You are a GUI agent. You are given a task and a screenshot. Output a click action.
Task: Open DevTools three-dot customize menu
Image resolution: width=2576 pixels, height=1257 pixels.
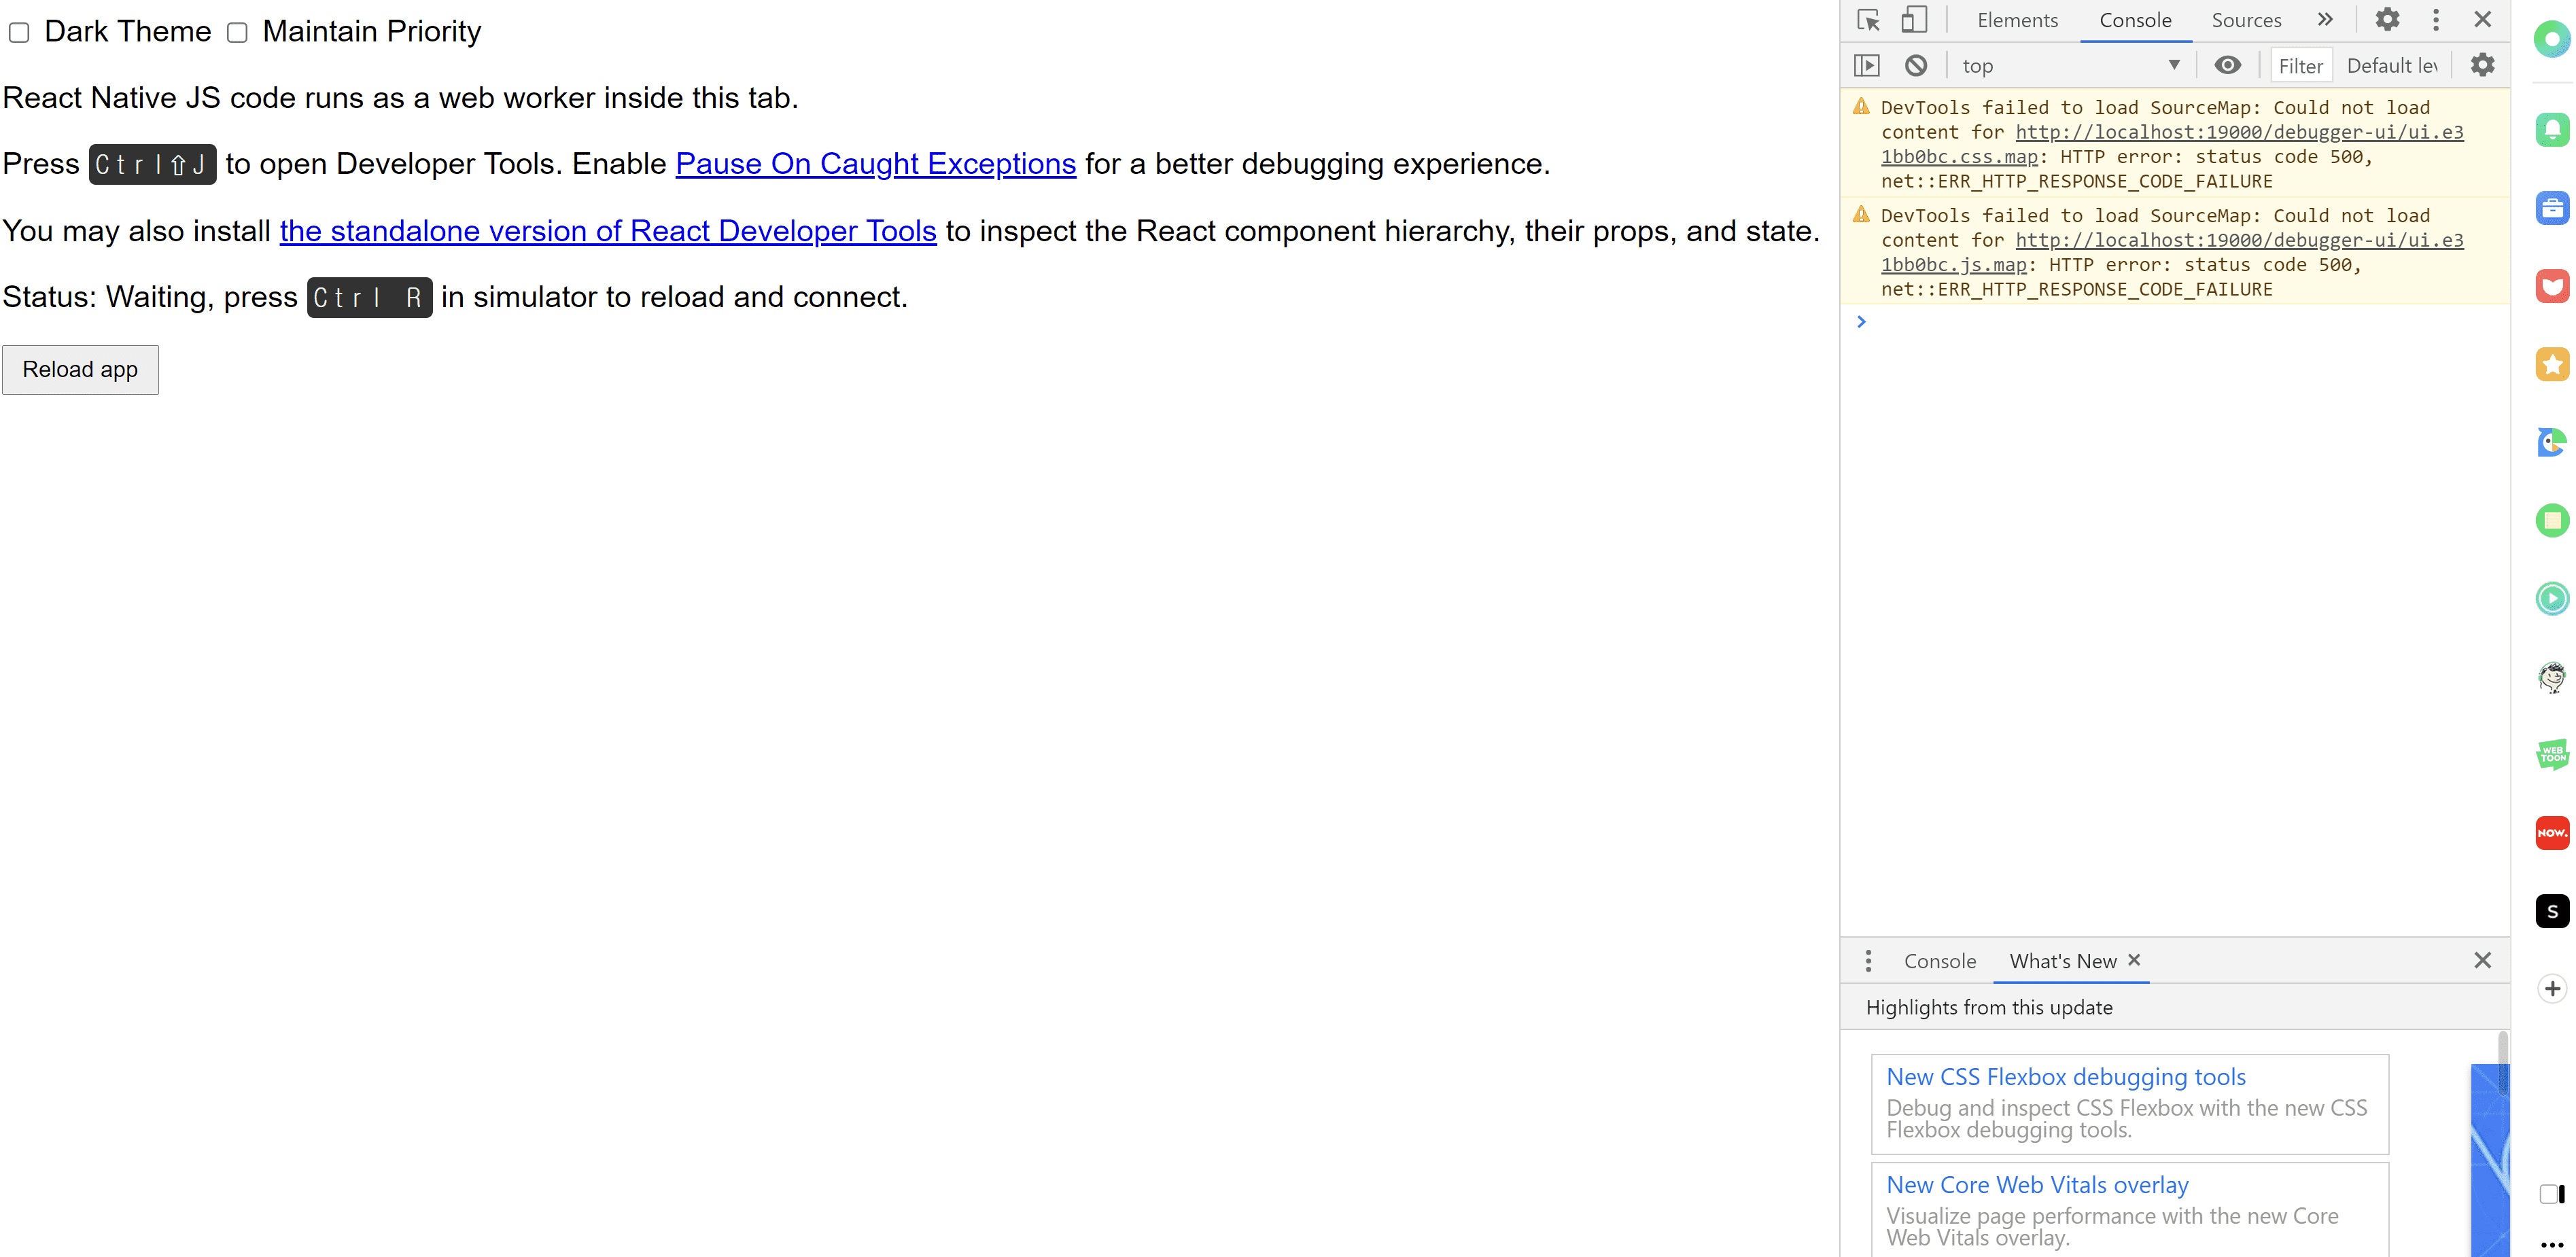point(2436,20)
